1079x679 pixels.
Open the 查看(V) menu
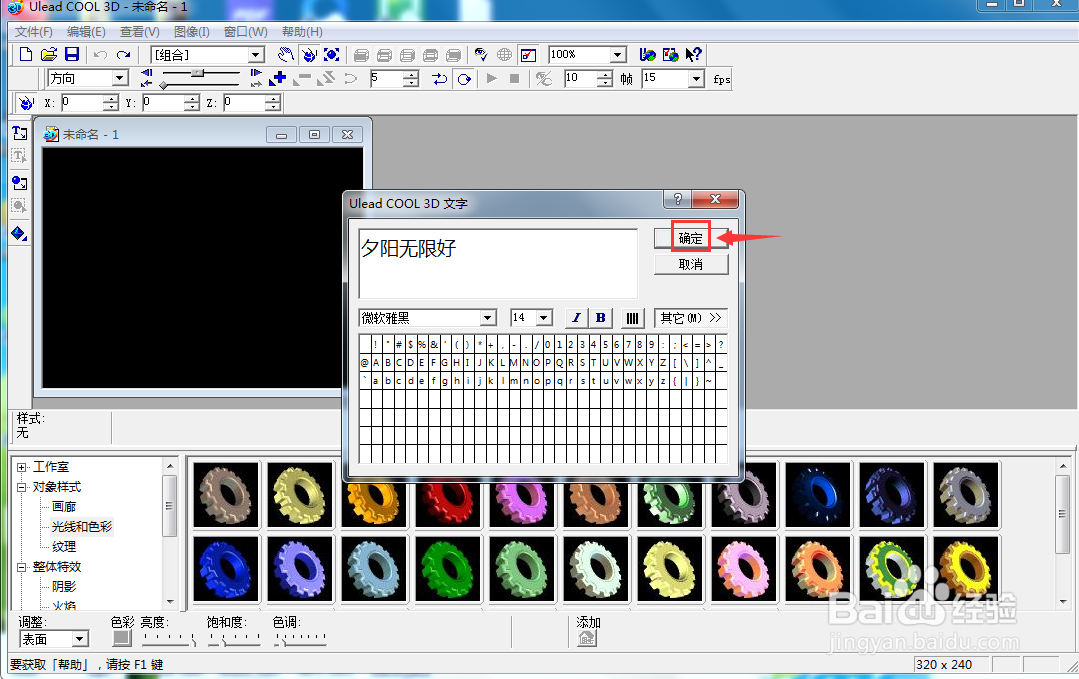(140, 32)
